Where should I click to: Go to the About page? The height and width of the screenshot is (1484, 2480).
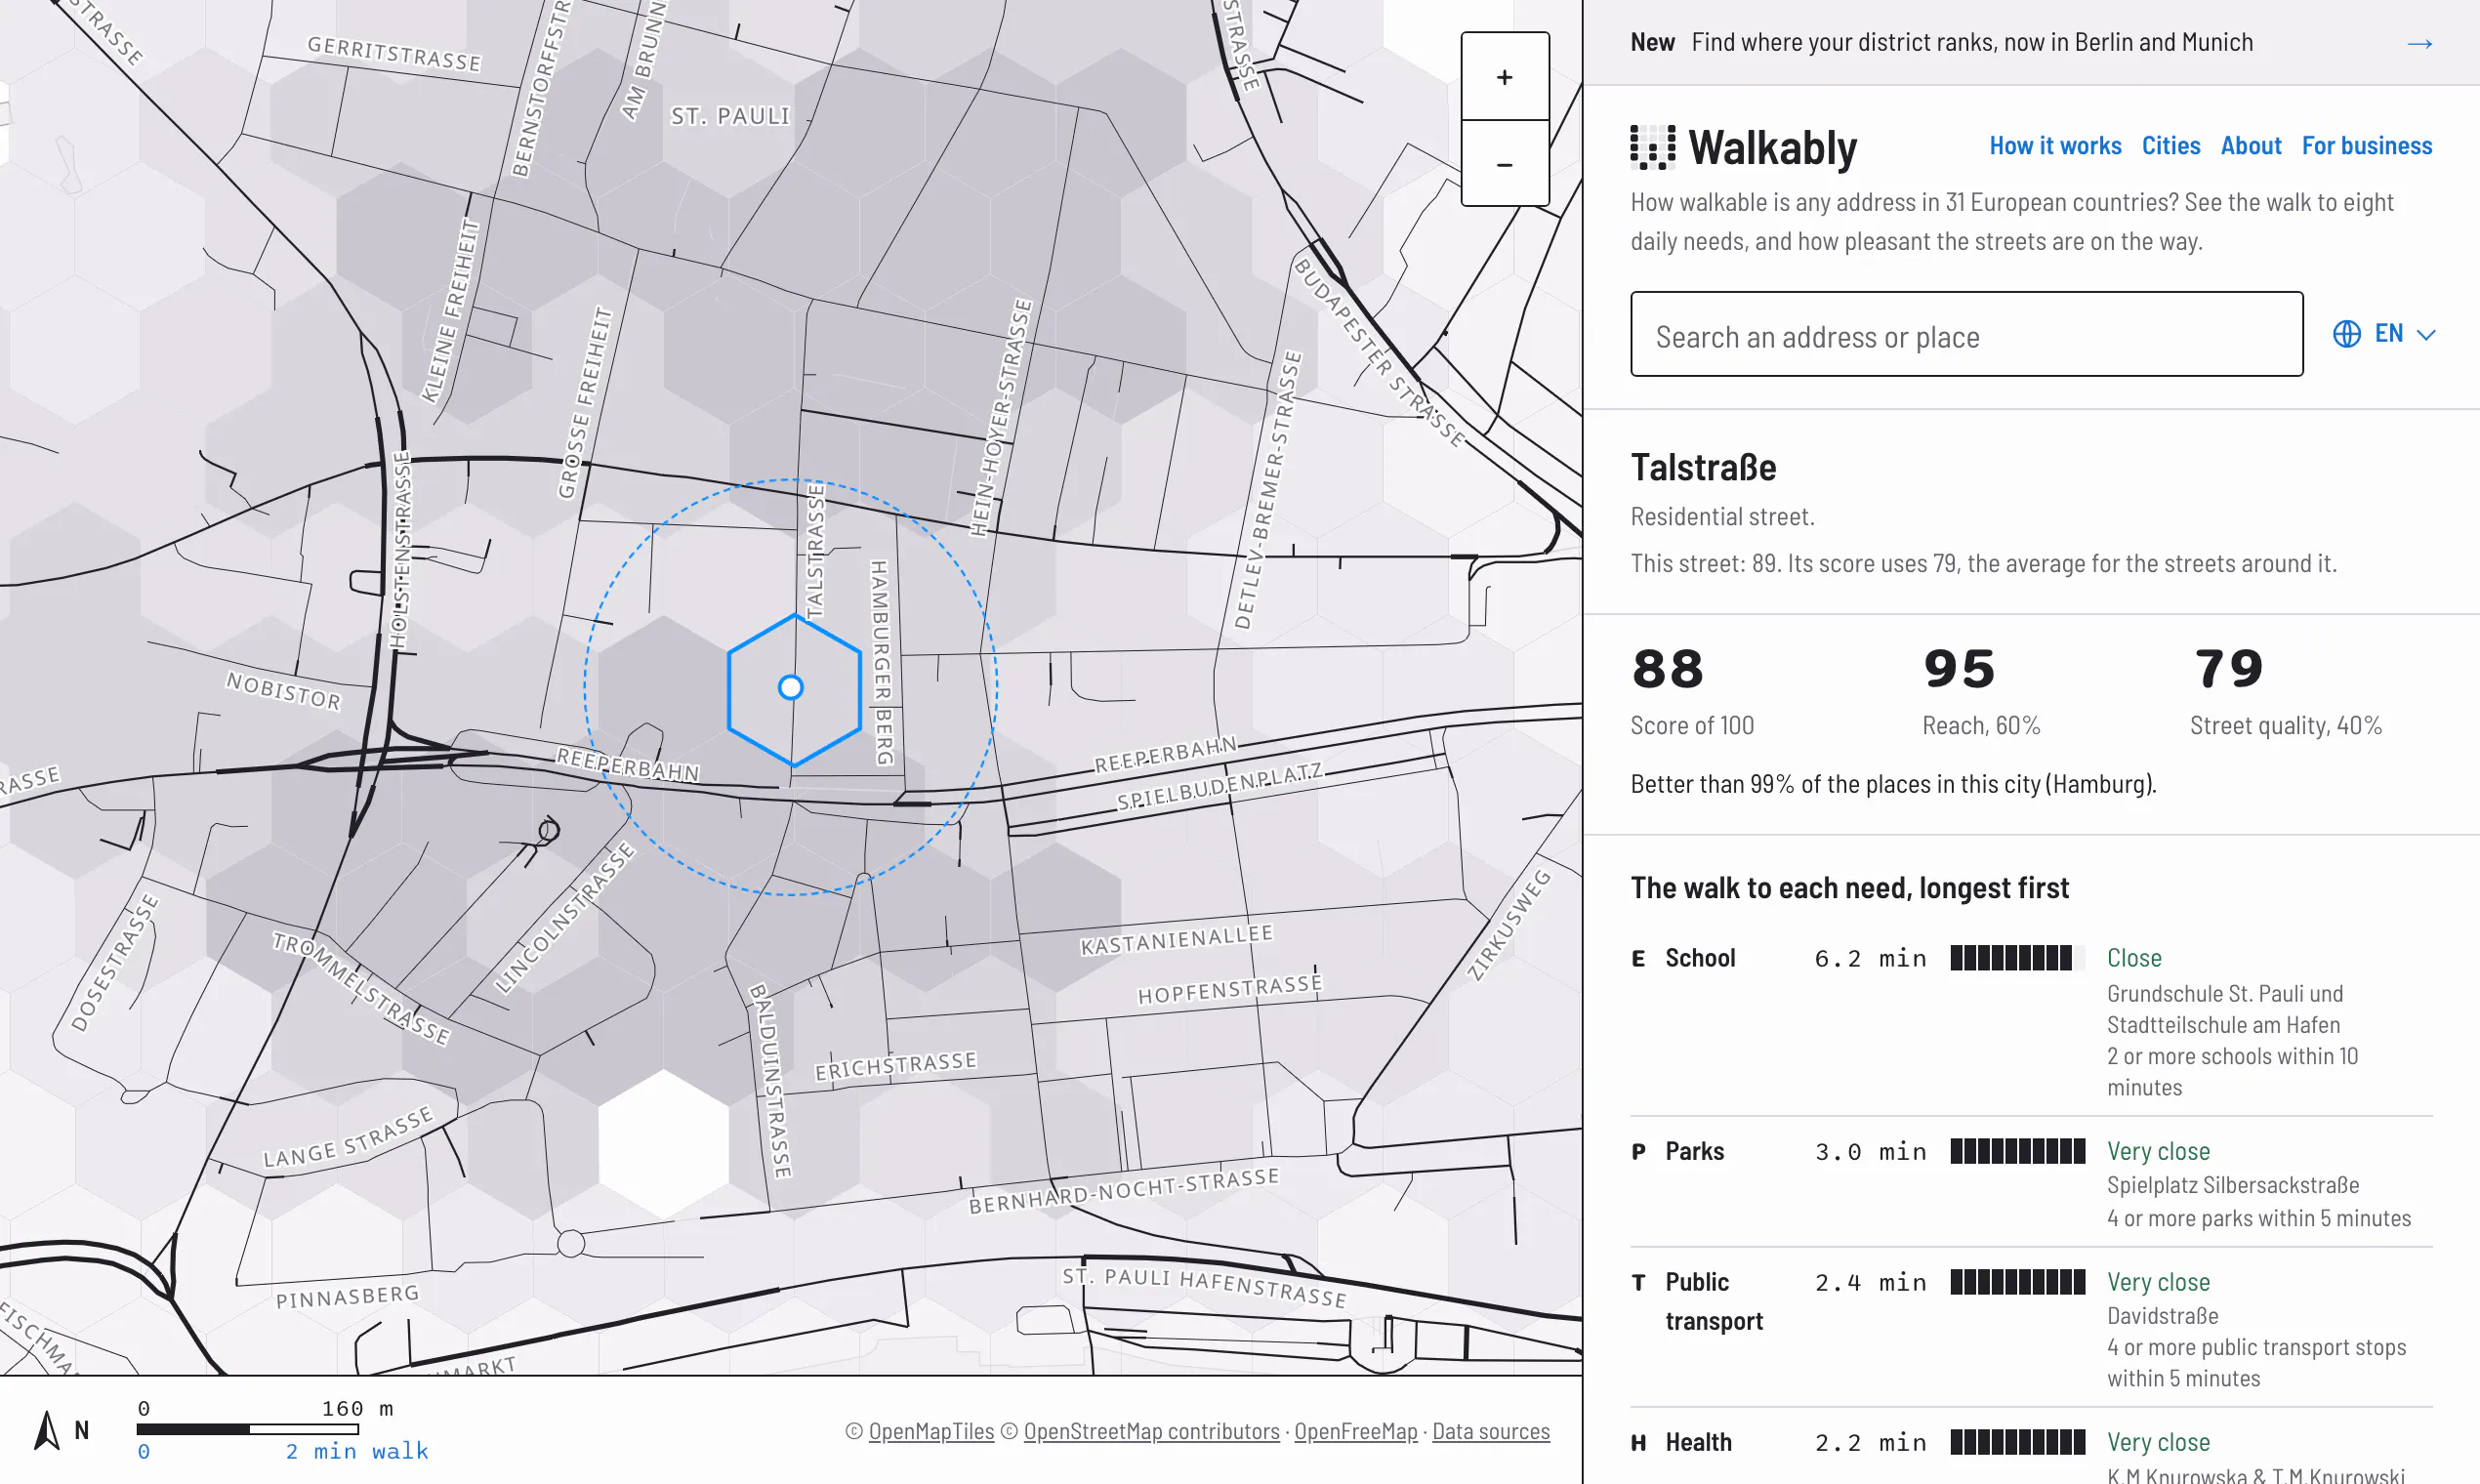click(2250, 146)
